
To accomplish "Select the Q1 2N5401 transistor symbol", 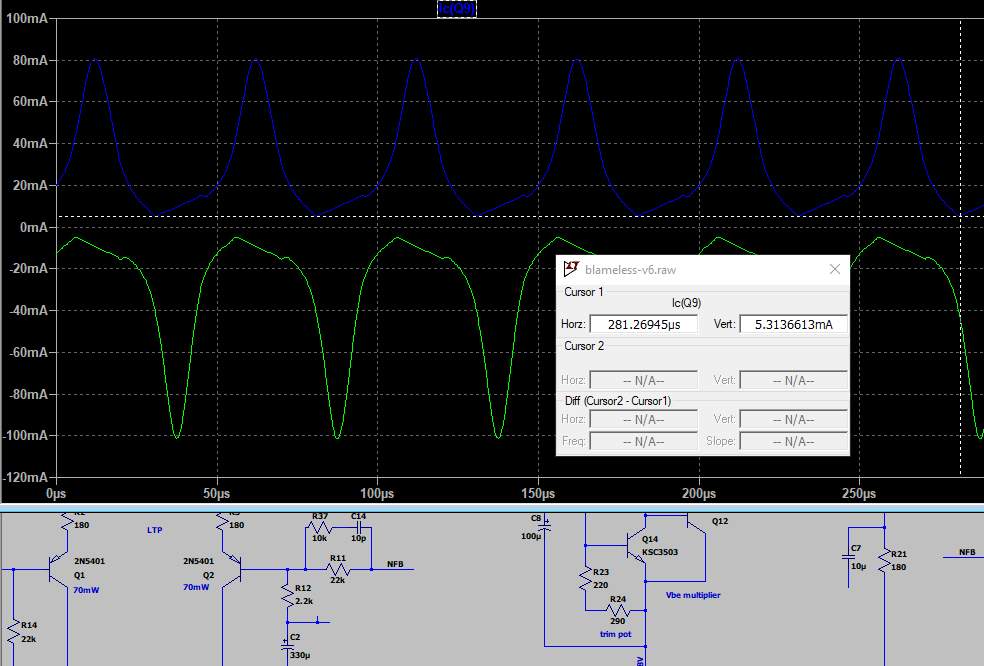I will click(59, 569).
